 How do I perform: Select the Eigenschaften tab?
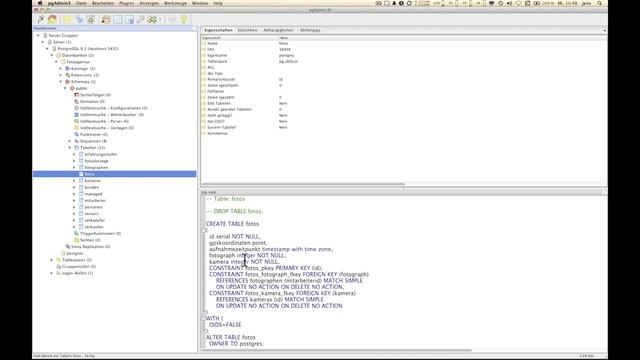coord(218,30)
